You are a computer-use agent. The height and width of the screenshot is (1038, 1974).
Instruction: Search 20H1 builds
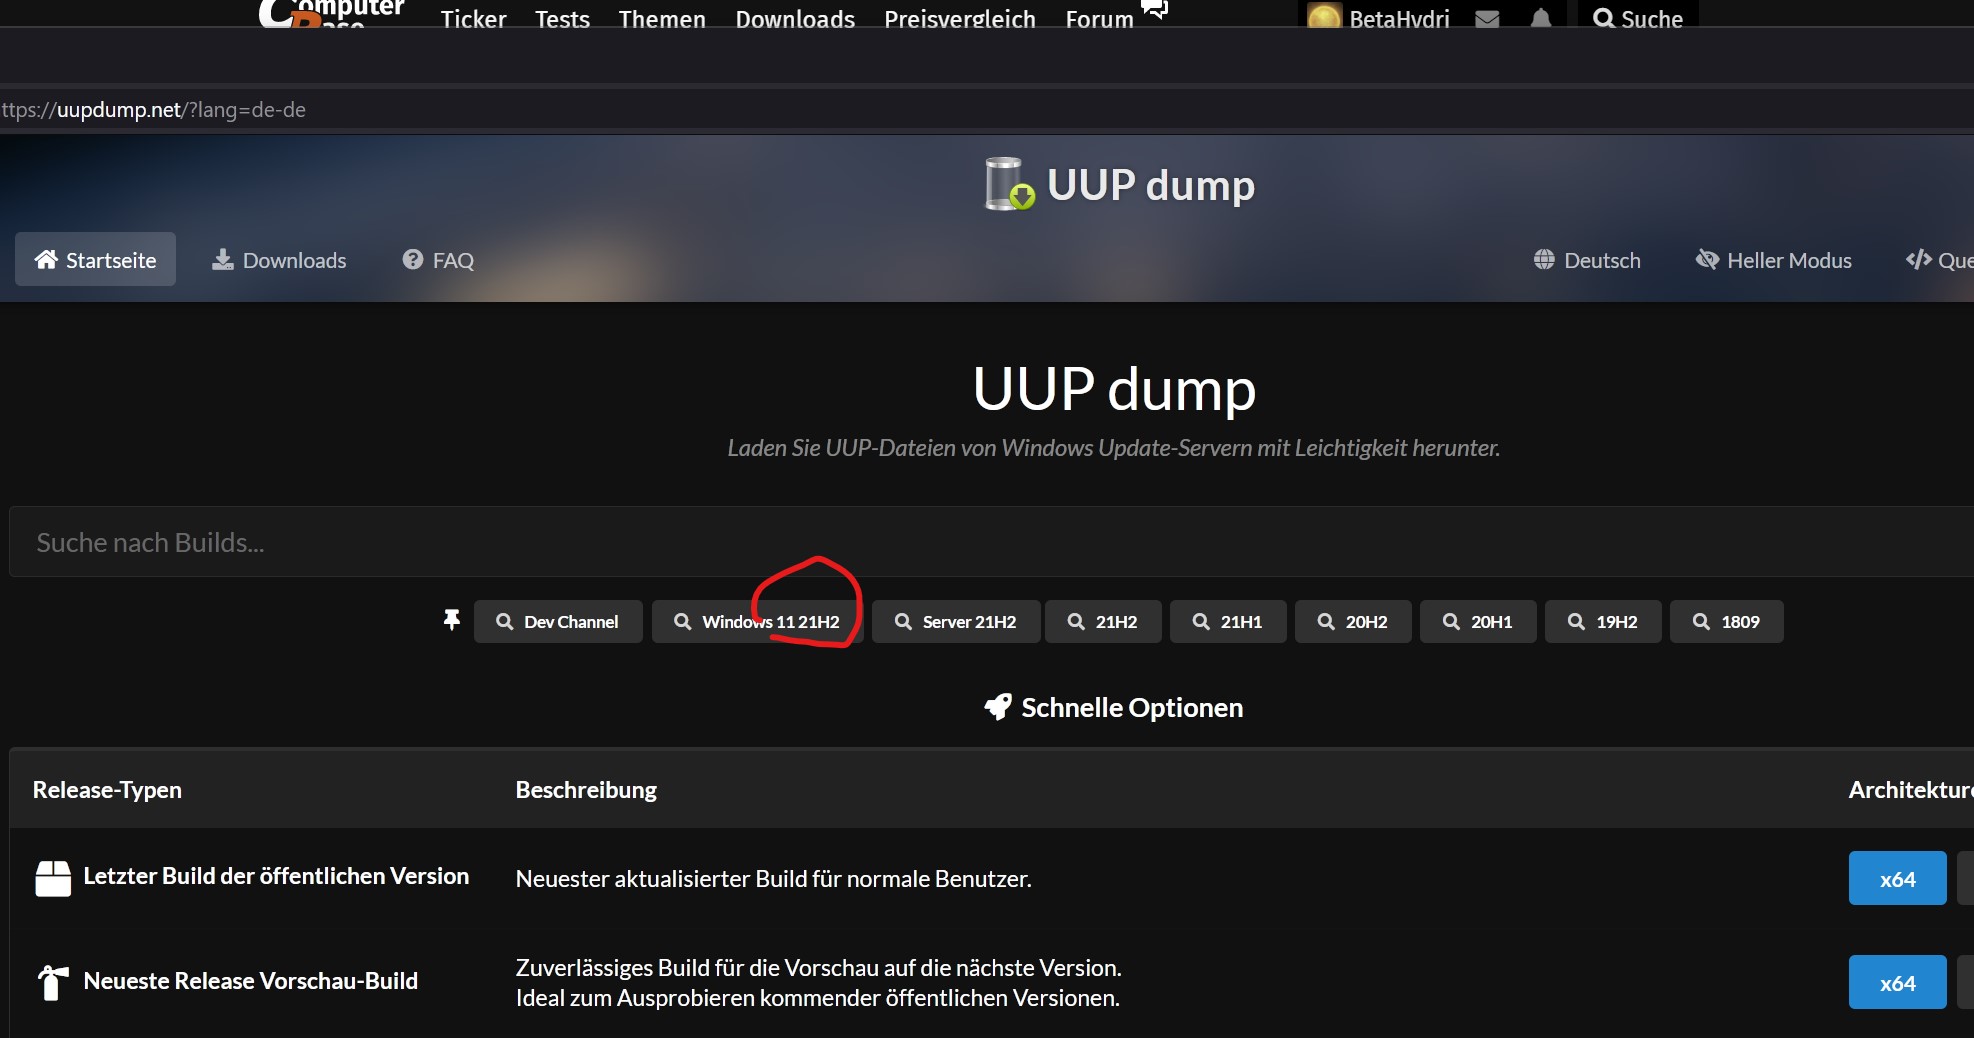(1478, 622)
